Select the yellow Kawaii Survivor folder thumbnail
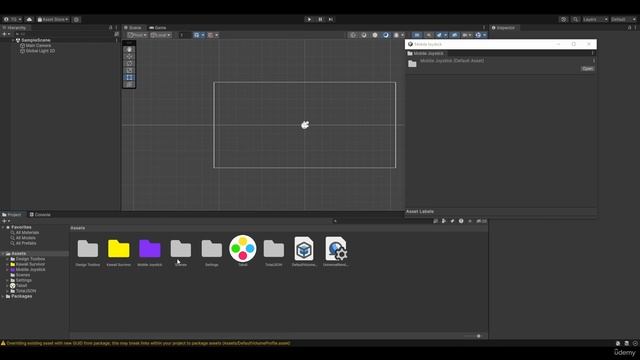Screen dimensions: 640x360 click(x=119, y=249)
